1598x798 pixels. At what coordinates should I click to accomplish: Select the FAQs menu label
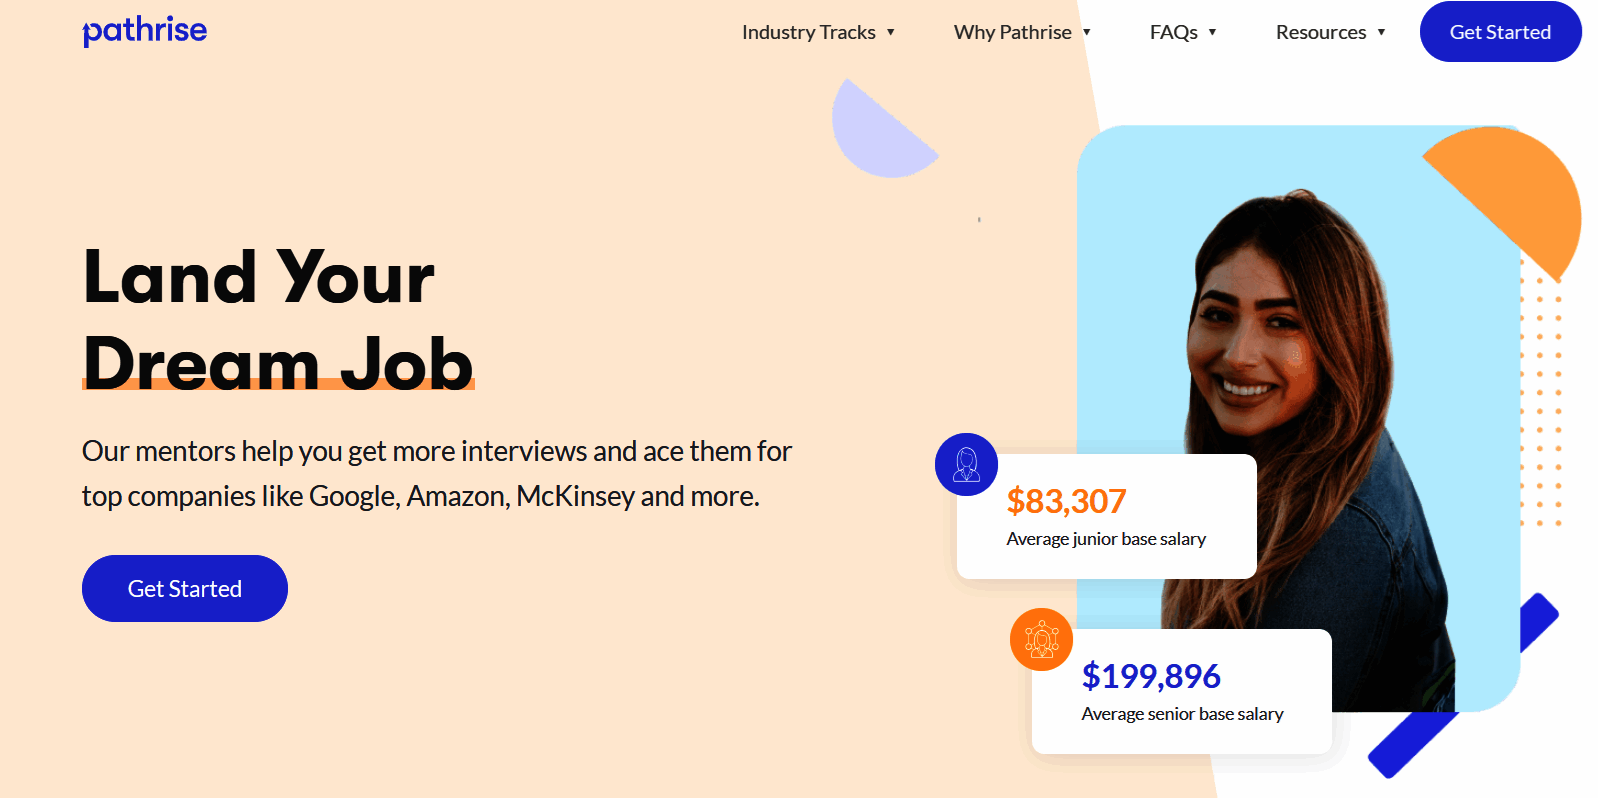[1173, 32]
